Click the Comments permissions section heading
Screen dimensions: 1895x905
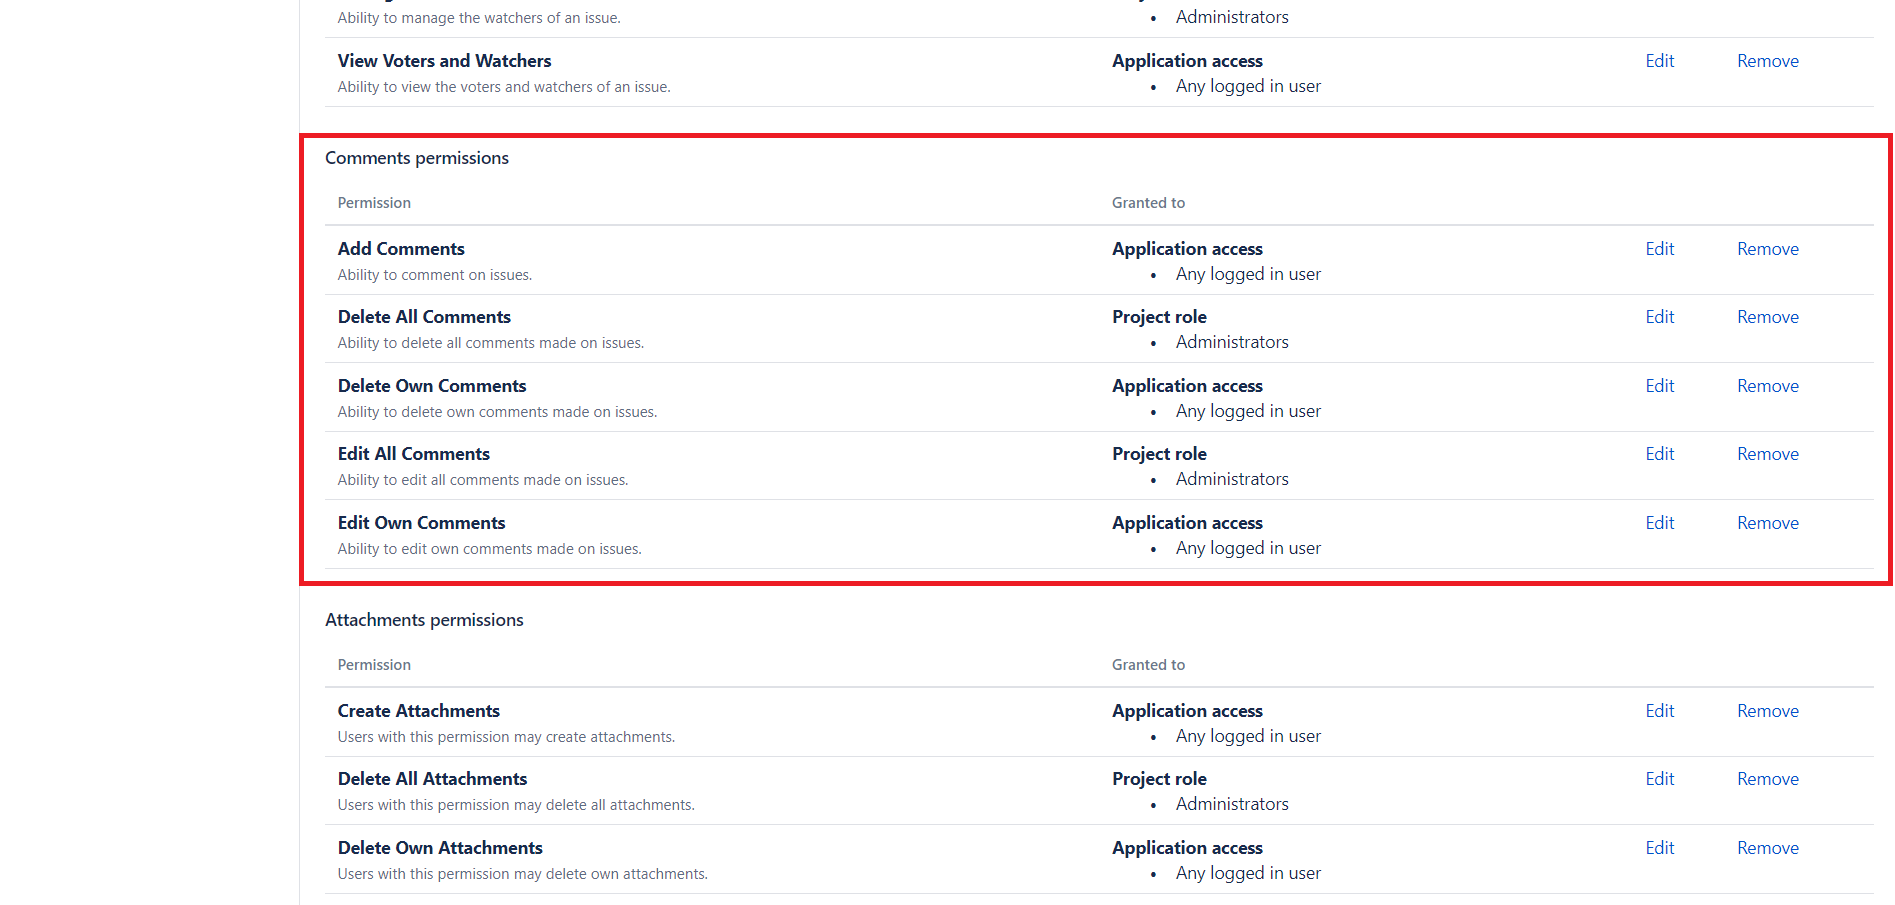coord(416,158)
